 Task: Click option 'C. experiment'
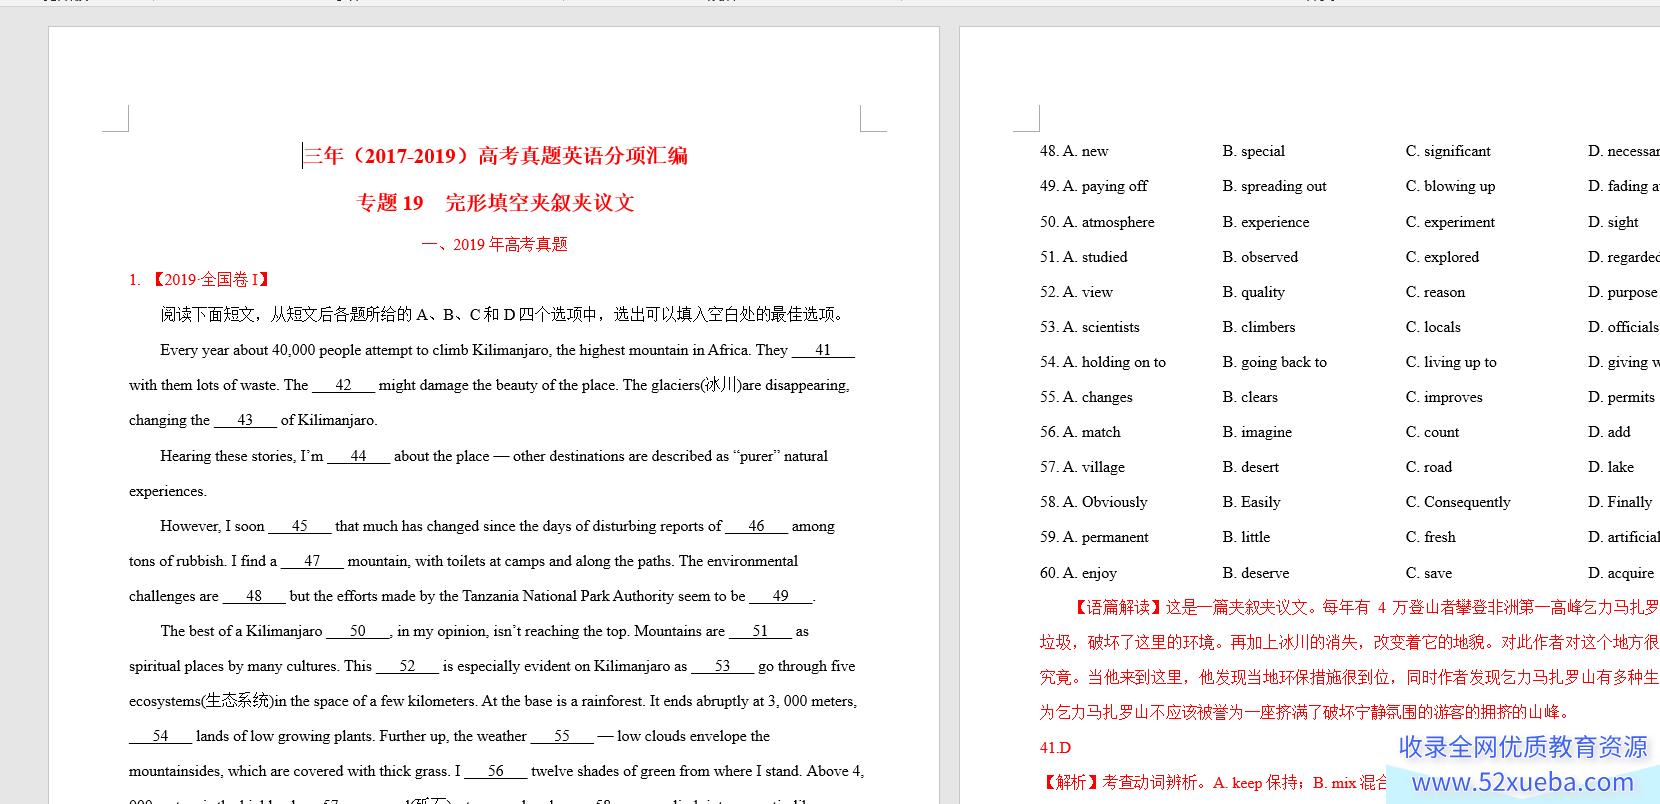click(1450, 222)
